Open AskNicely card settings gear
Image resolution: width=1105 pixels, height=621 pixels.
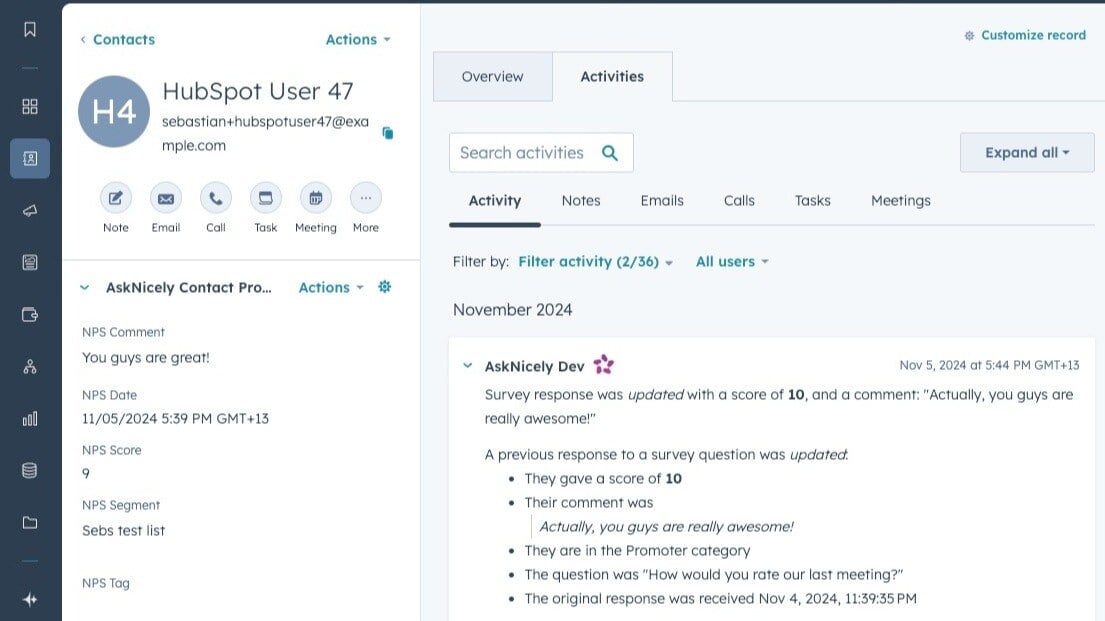[x=384, y=287]
